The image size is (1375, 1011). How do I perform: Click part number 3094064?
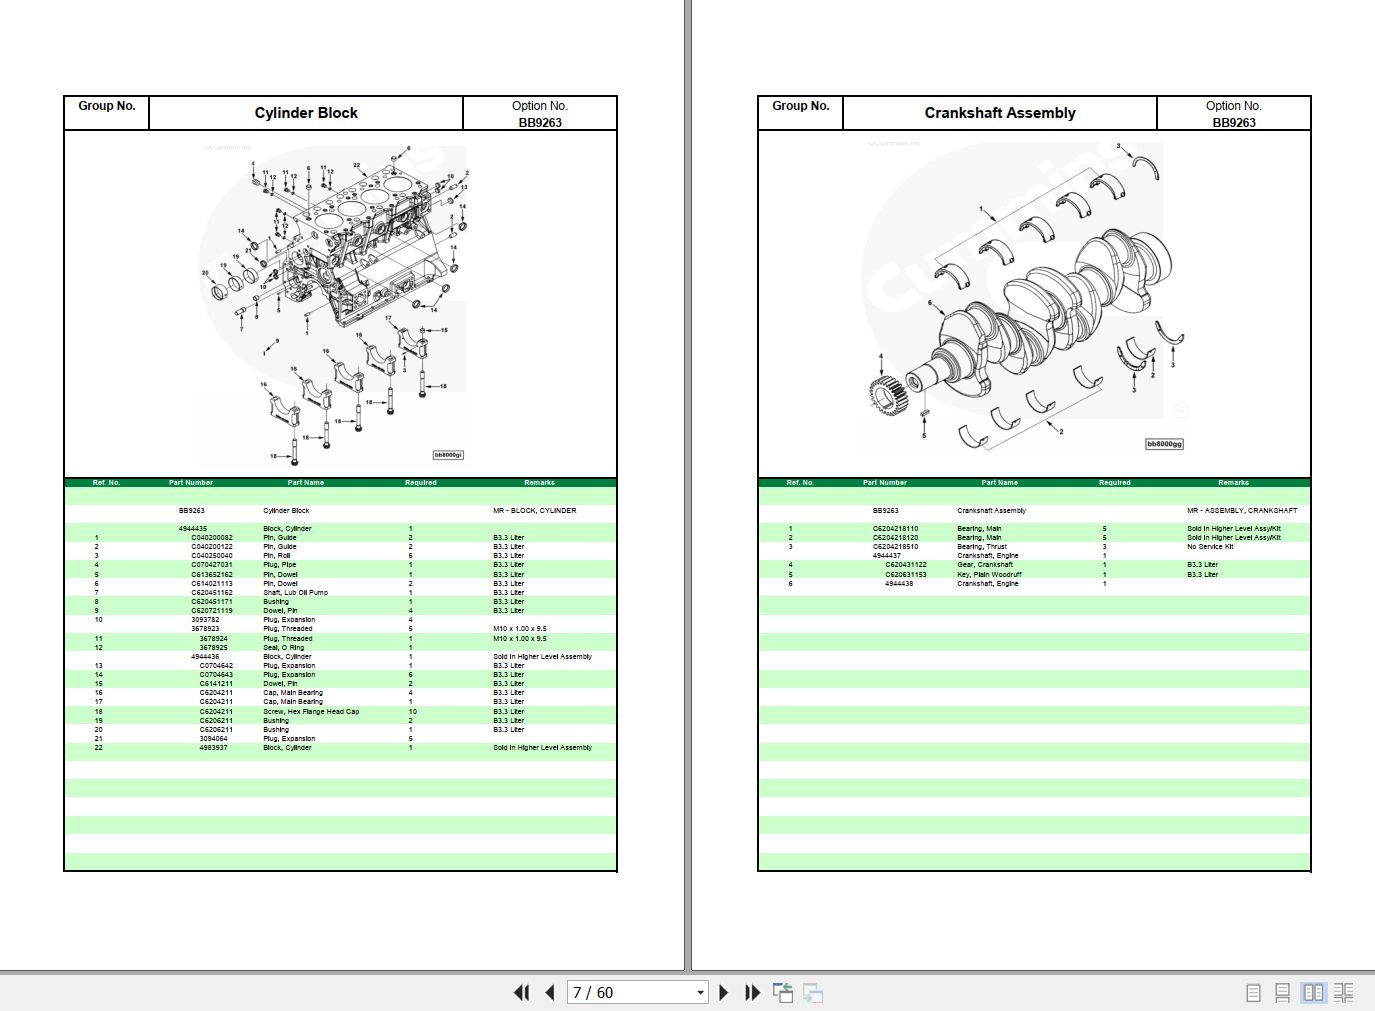tap(213, 739)
